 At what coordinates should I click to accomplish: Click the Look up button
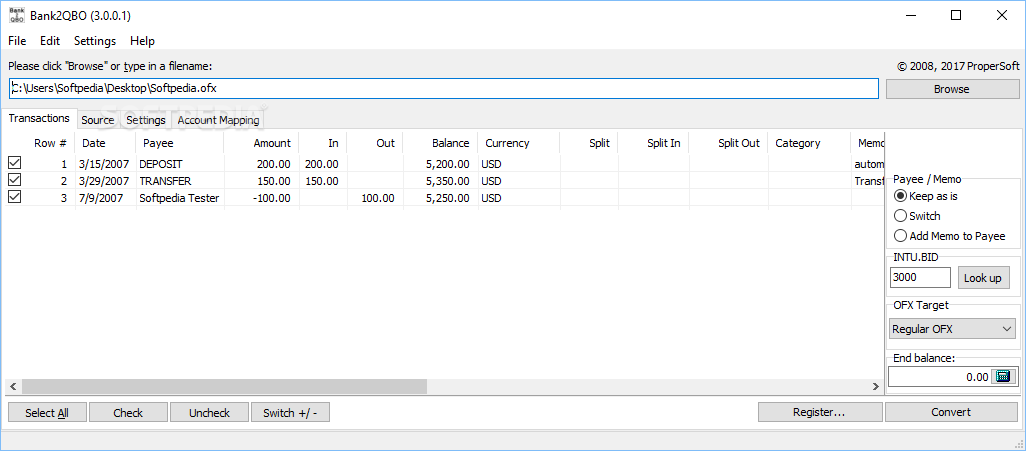click(x=982, y=278)
